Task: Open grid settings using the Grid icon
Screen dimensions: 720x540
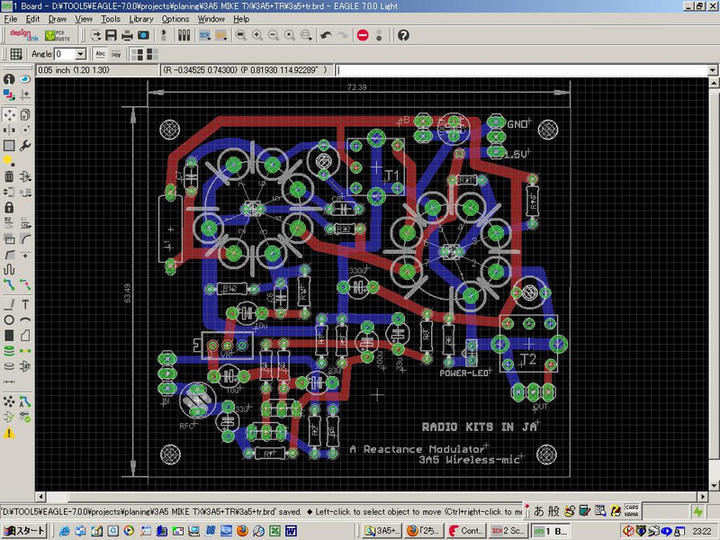Action: point(16,54)
